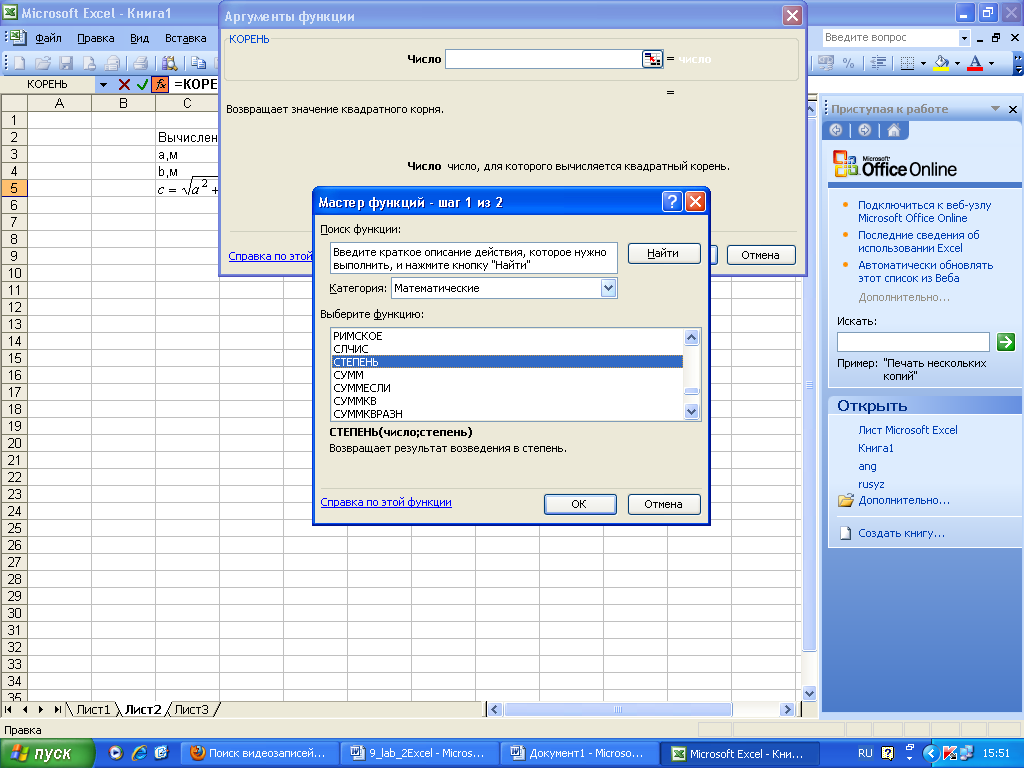
Task: Click the Borders toolbar icon
Action: [907, 63]
